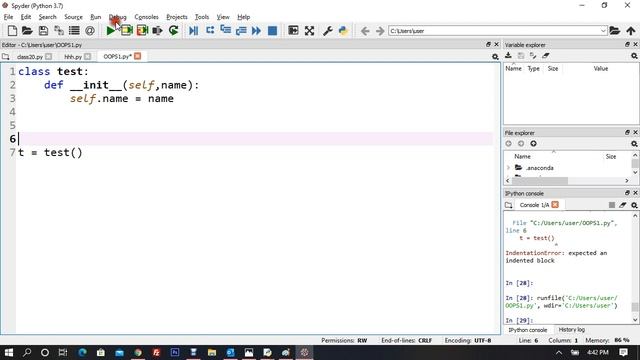The width and height of the screenshot is (640, 360).
Task: Open Preferences with the wrench icon
Action: (x=327, y=31)
